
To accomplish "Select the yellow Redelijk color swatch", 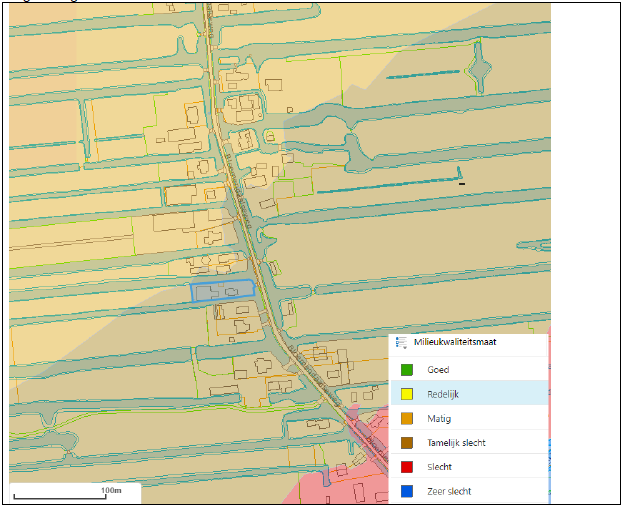I will point(407,394).
